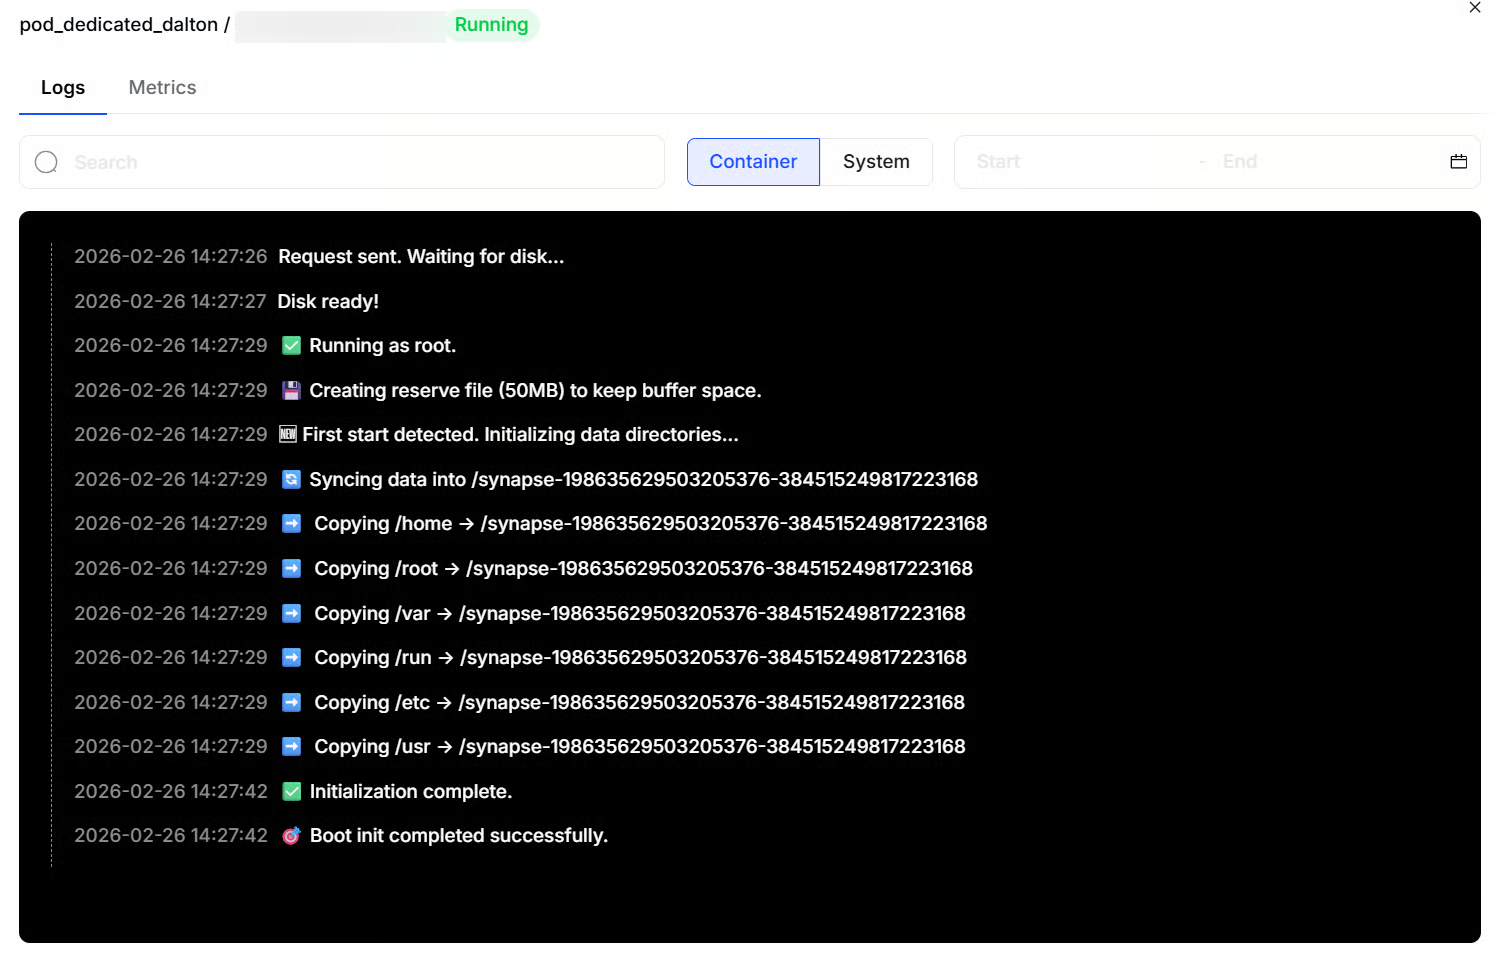Click the checkmark beside 'Initialization complete'
1498x962 pixels.
click(x=291, y=792)
